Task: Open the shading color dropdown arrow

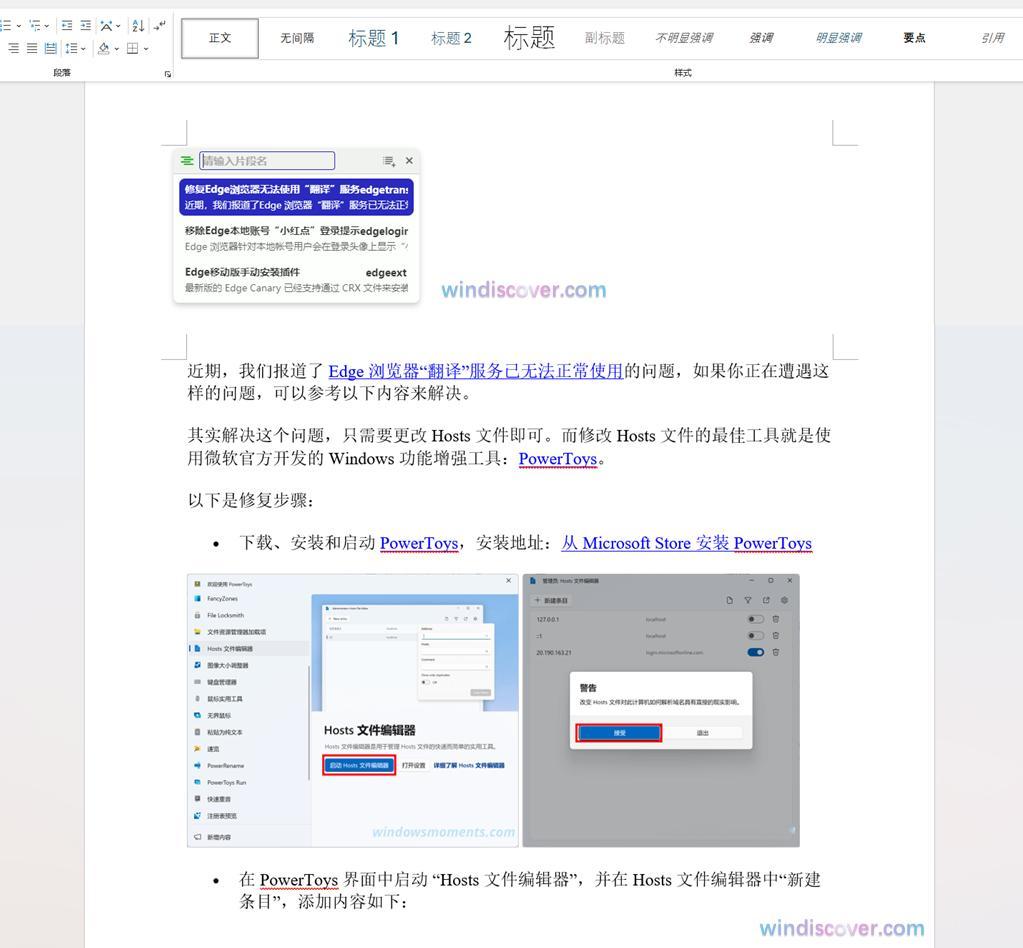Action: [116, 48]
